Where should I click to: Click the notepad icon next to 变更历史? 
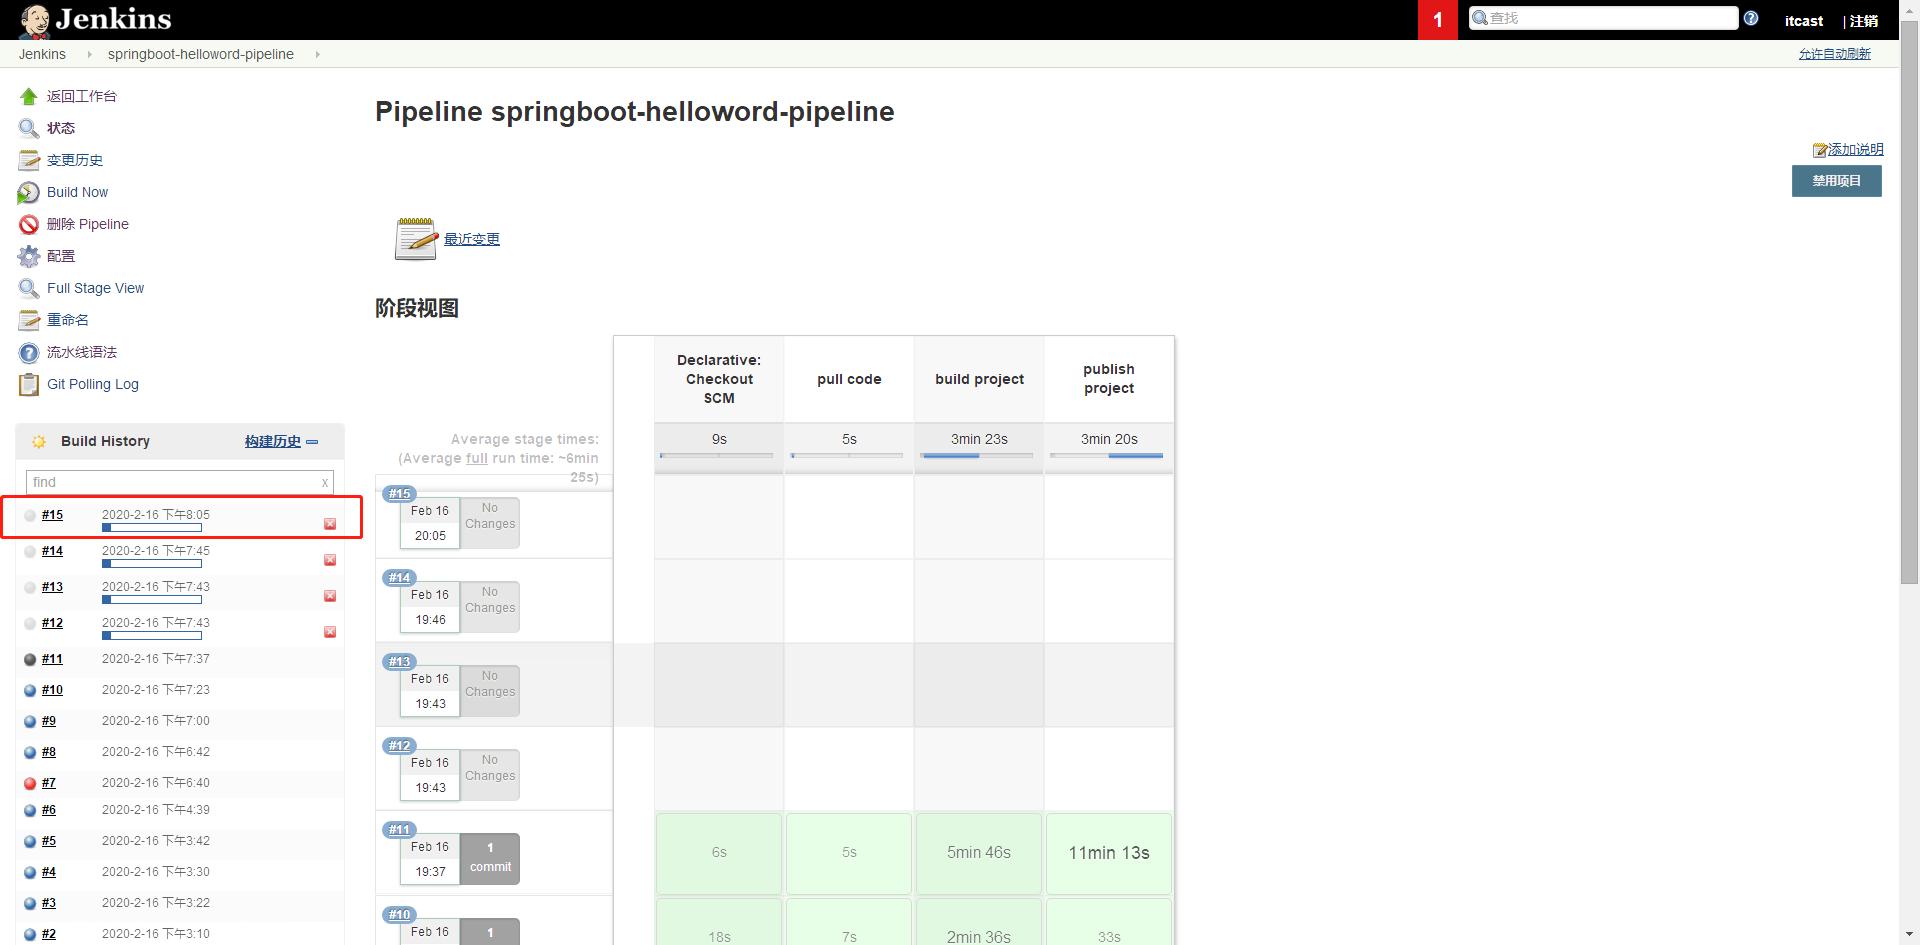(29, 161)
